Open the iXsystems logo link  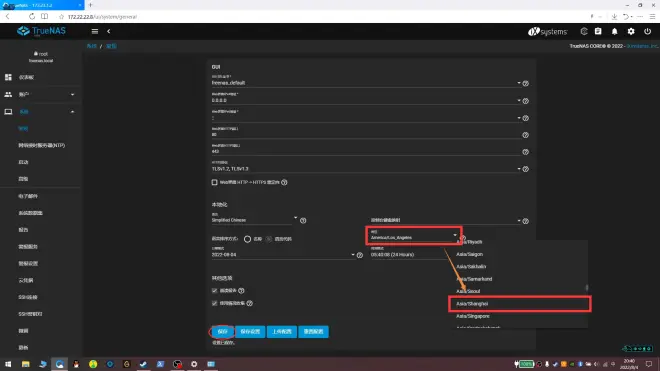click(548, 32)
